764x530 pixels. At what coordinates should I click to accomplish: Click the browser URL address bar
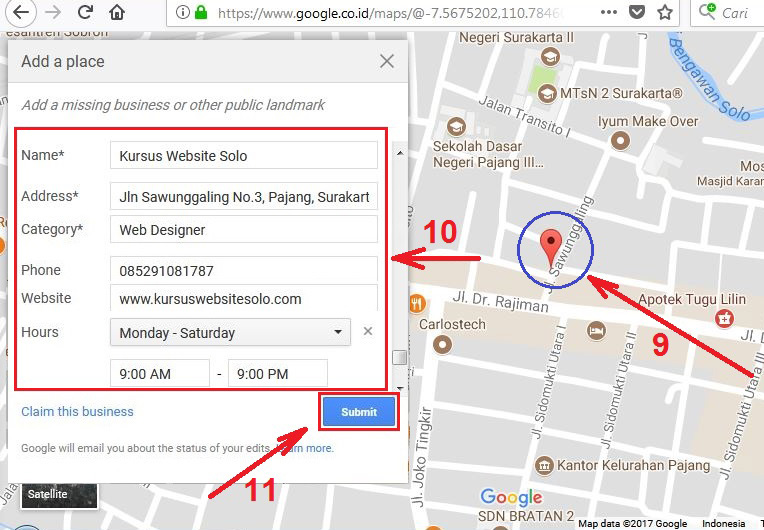coord(390,13)
